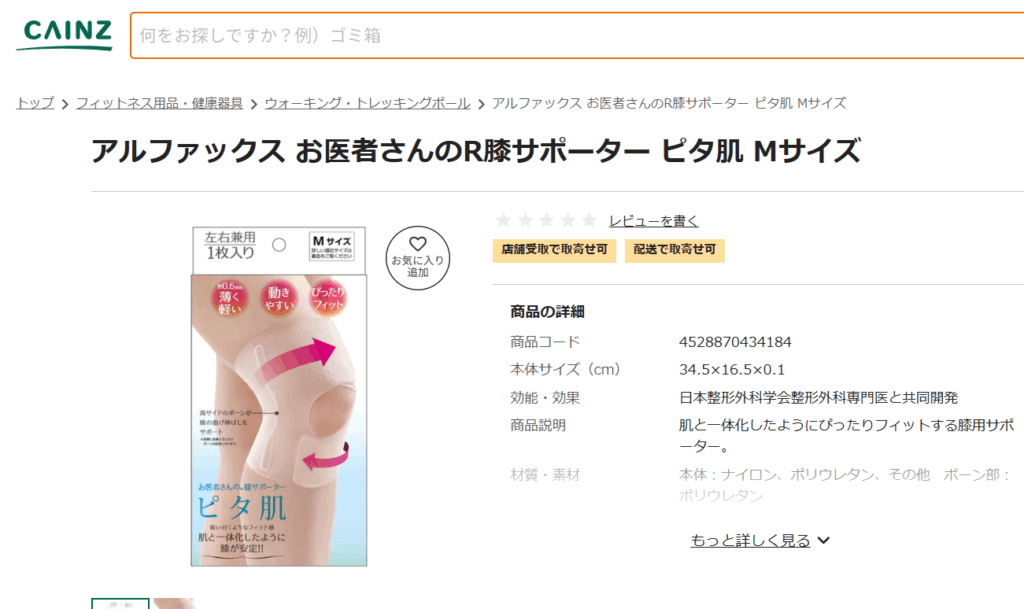Screen dimensions: 1024x609
Task: Focus the 何をお探しですか search field
Action: [577, 35]
